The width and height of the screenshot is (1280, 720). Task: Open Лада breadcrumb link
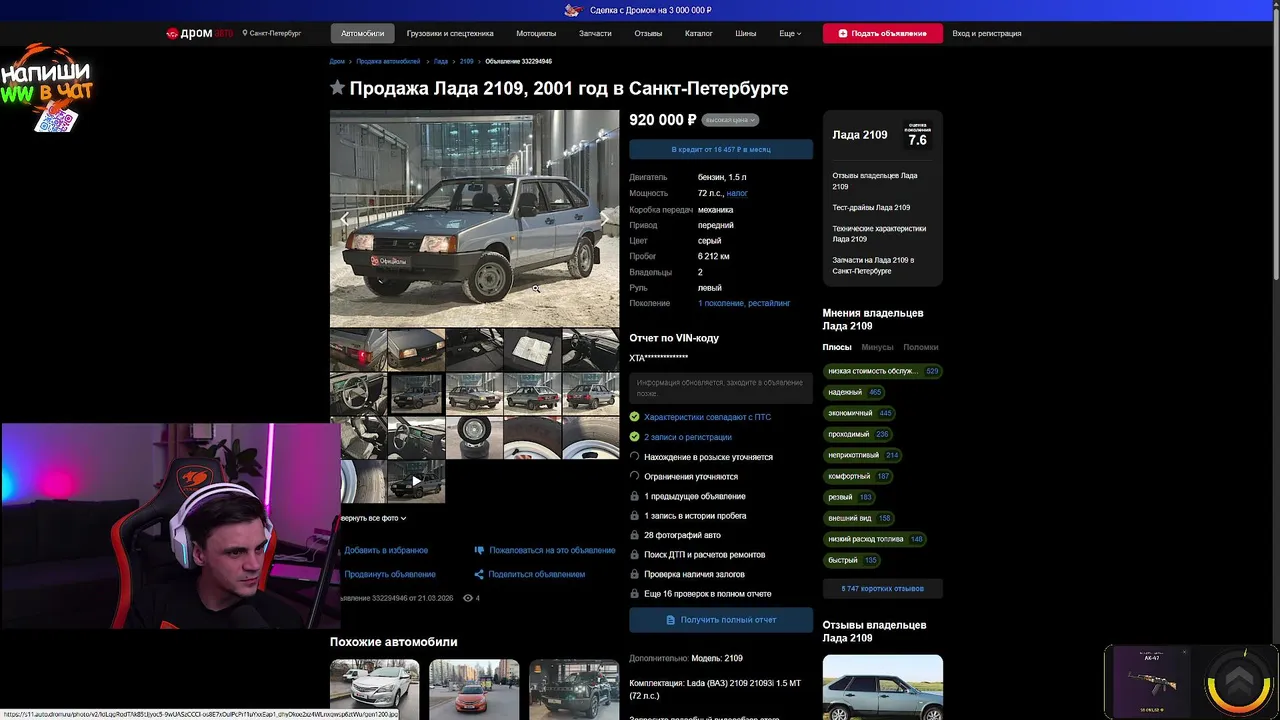point(441,62)
